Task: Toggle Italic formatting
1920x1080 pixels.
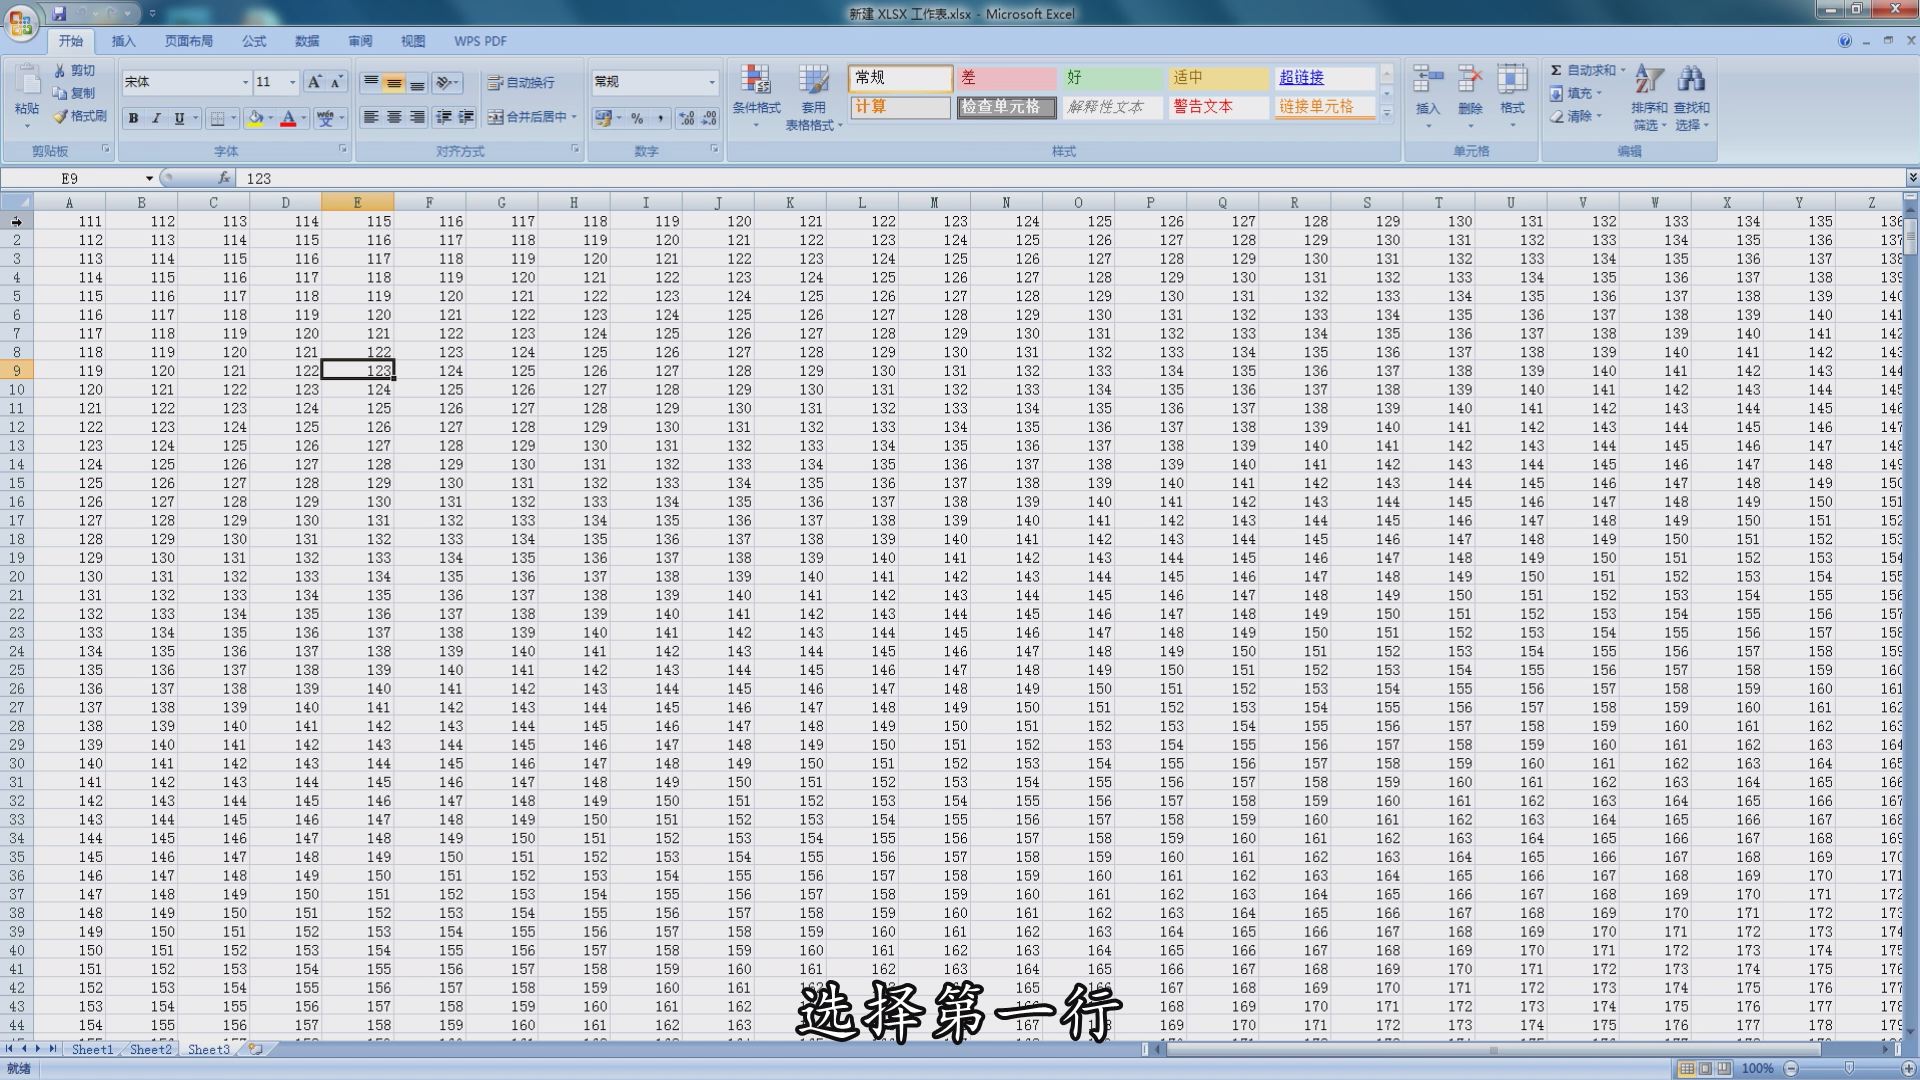Action: (156, 118)
